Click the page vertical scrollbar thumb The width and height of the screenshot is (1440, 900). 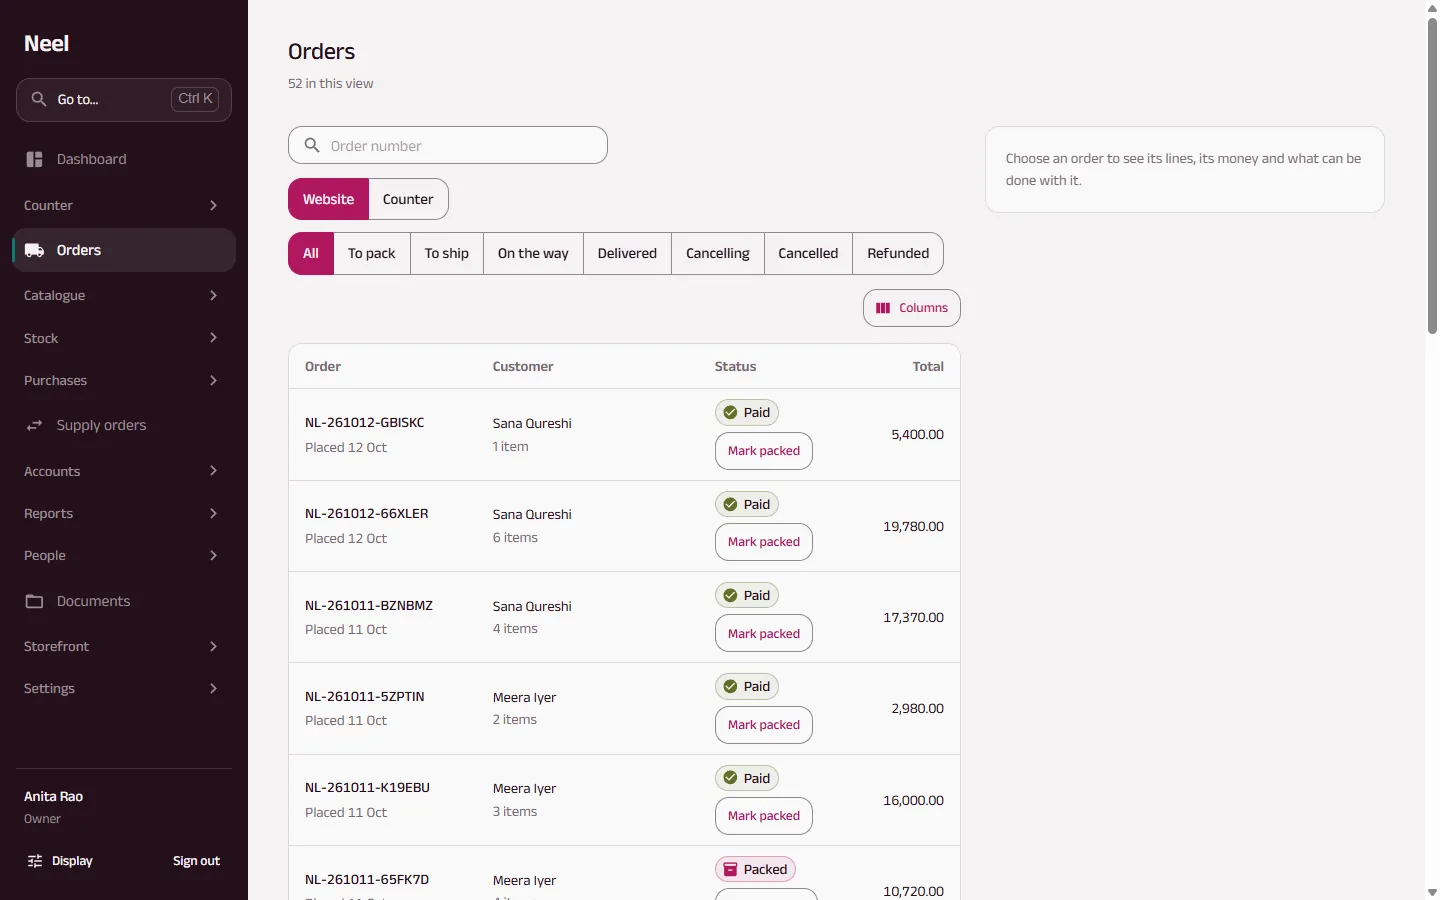coord(1432,175)
